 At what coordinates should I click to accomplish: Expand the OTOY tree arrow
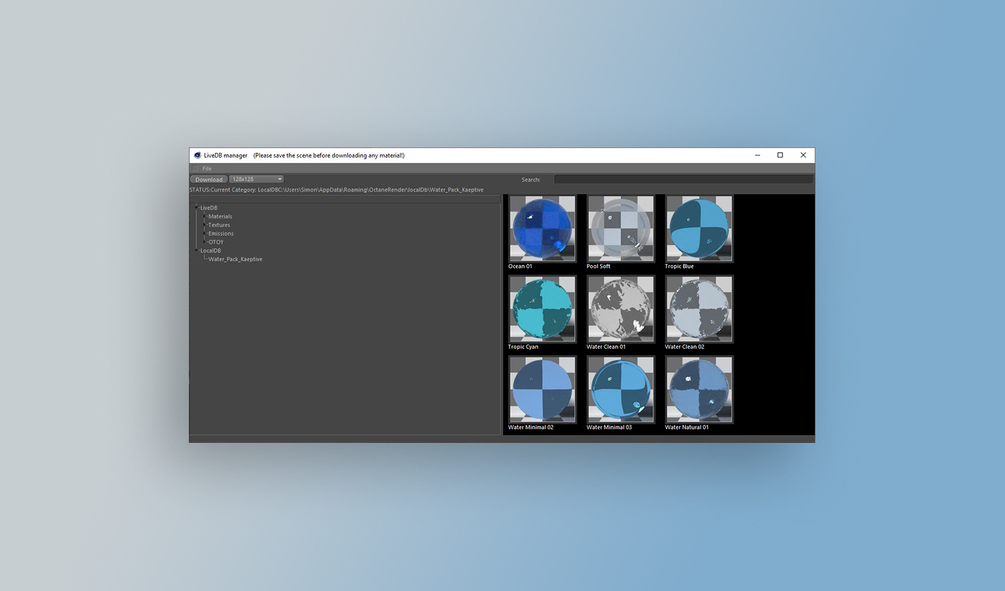(205, 242)
